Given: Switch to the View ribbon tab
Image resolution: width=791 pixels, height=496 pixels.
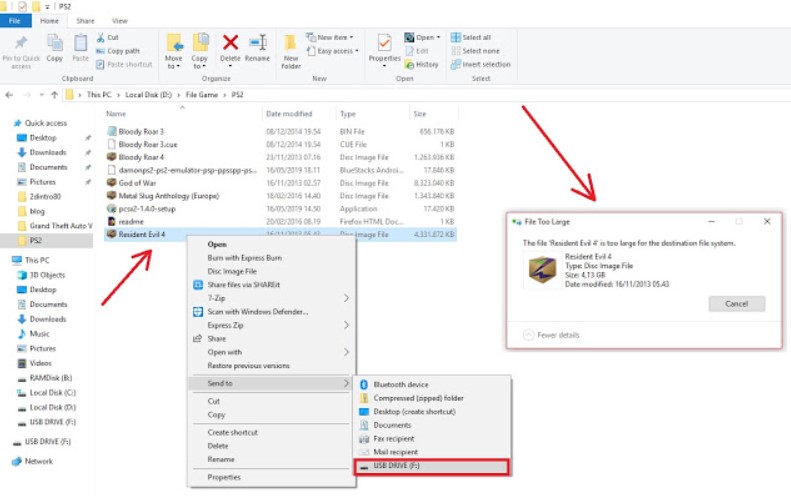Looking at the screenshot, I should (120, 21).
